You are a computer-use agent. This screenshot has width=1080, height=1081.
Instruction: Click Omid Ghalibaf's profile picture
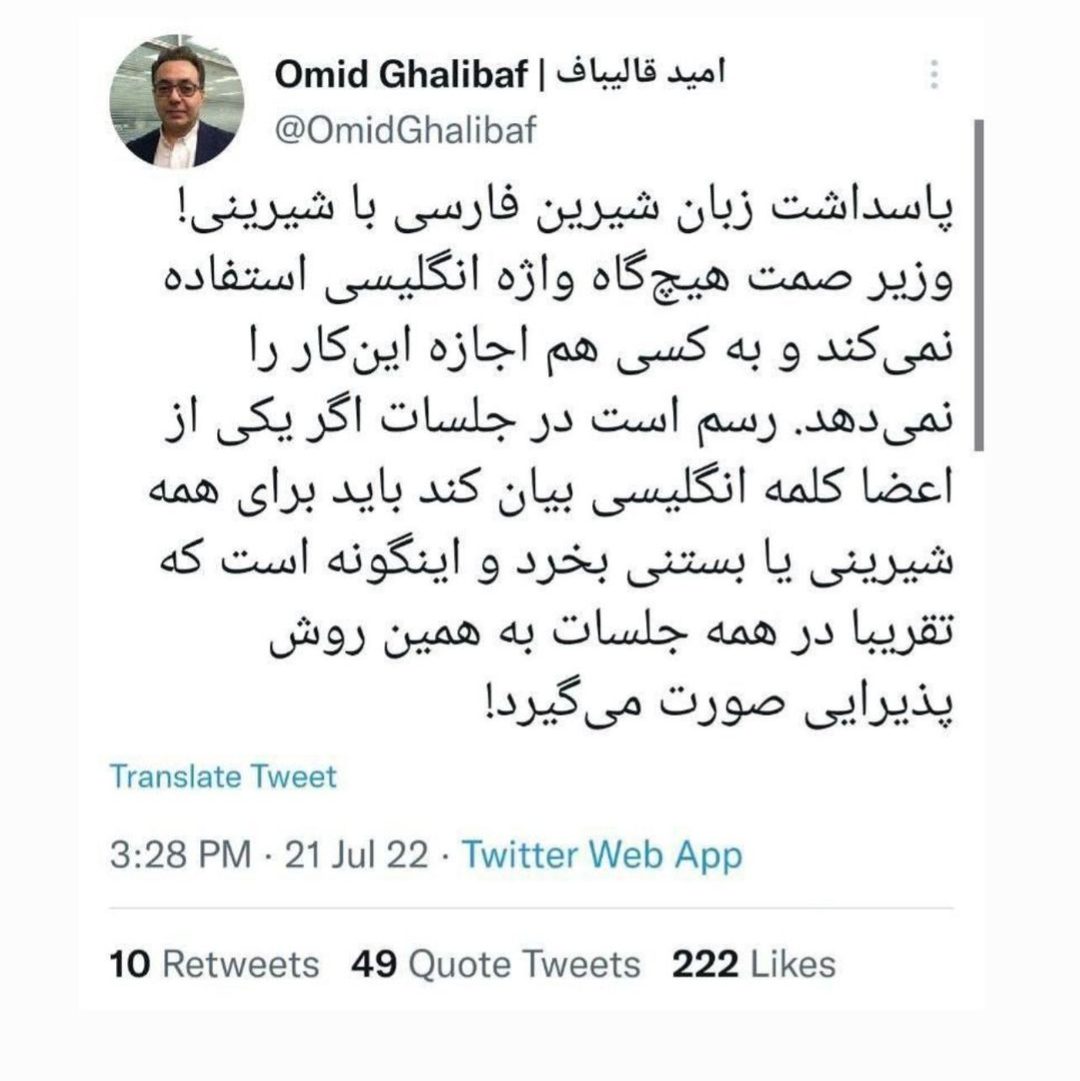(x=175, y=103)
